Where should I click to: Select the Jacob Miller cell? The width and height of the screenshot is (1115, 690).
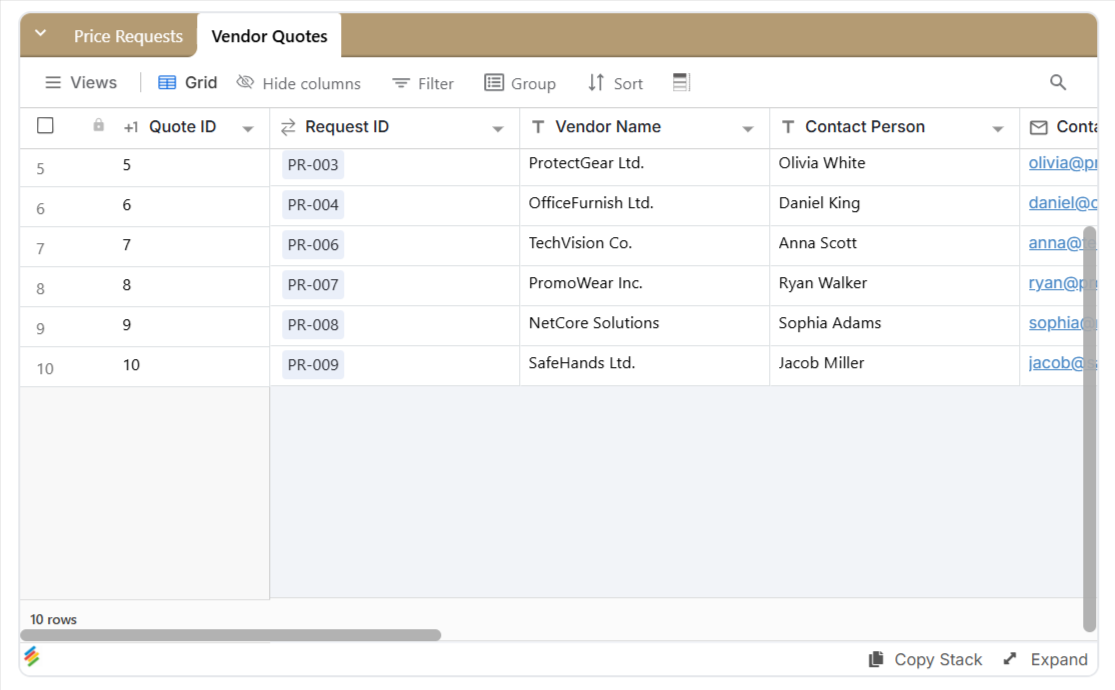click(895, 366)
